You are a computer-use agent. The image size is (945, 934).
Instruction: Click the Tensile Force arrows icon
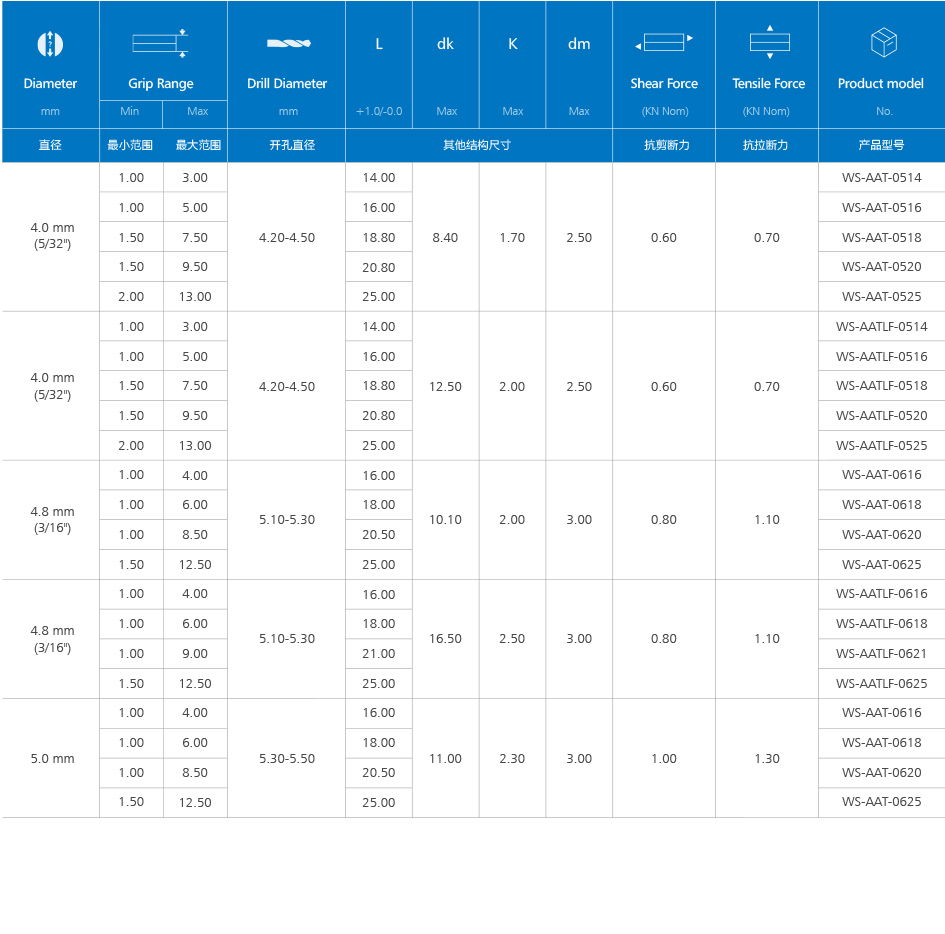pyautogui.click(x=768, y=43)
